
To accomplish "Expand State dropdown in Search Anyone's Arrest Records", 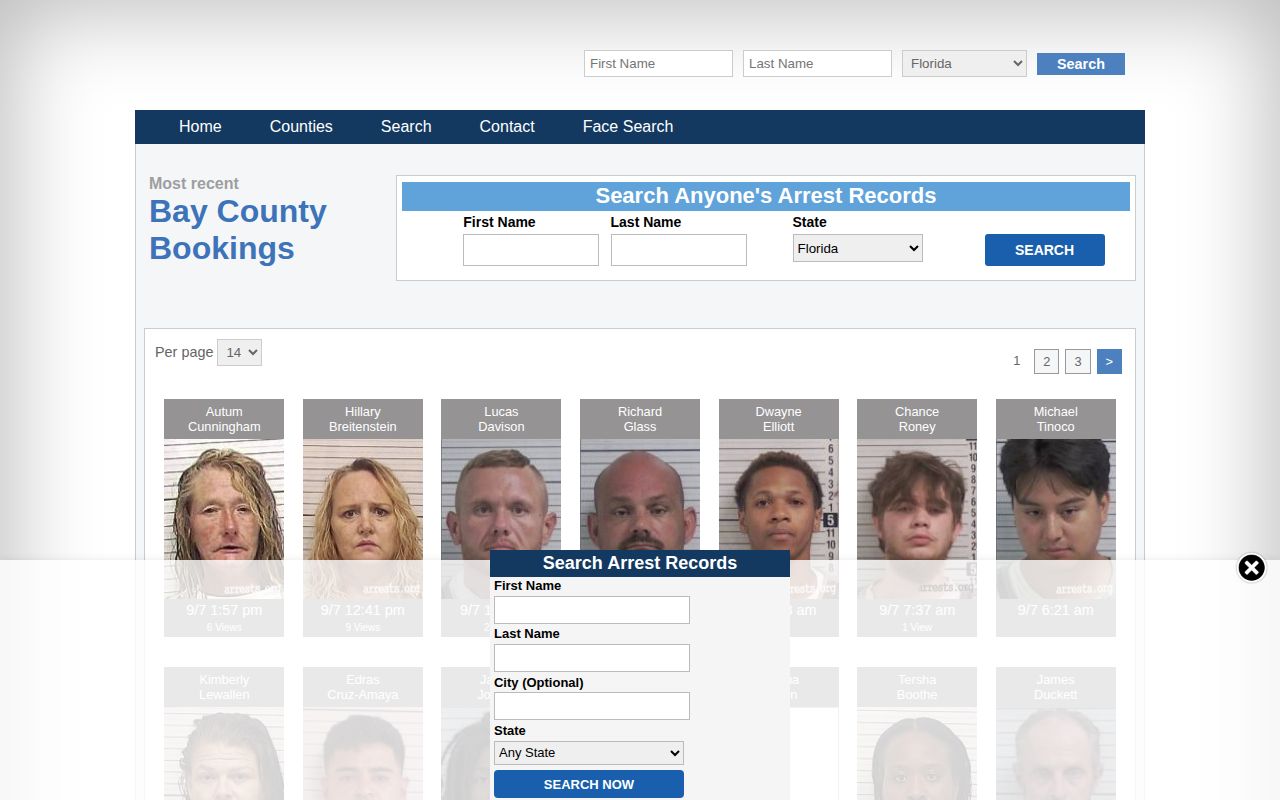I will tap(858, 248).
